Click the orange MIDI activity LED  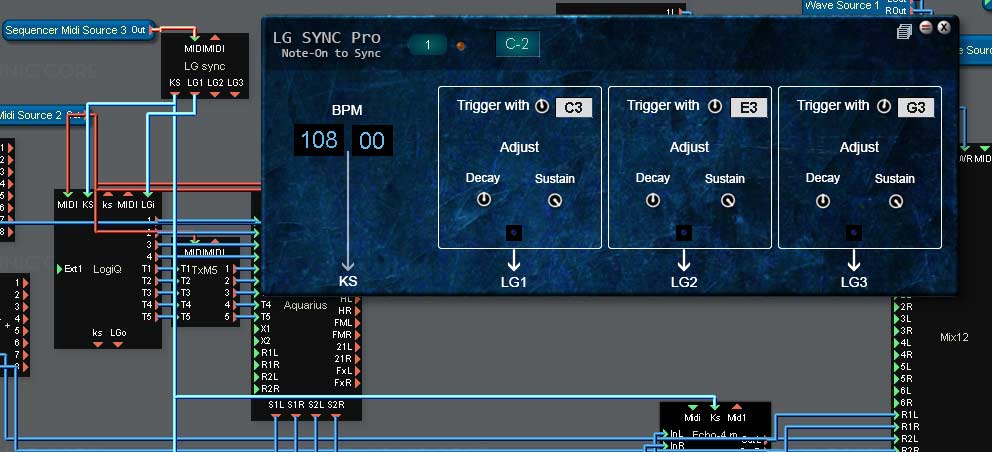(x=461, y=46)
